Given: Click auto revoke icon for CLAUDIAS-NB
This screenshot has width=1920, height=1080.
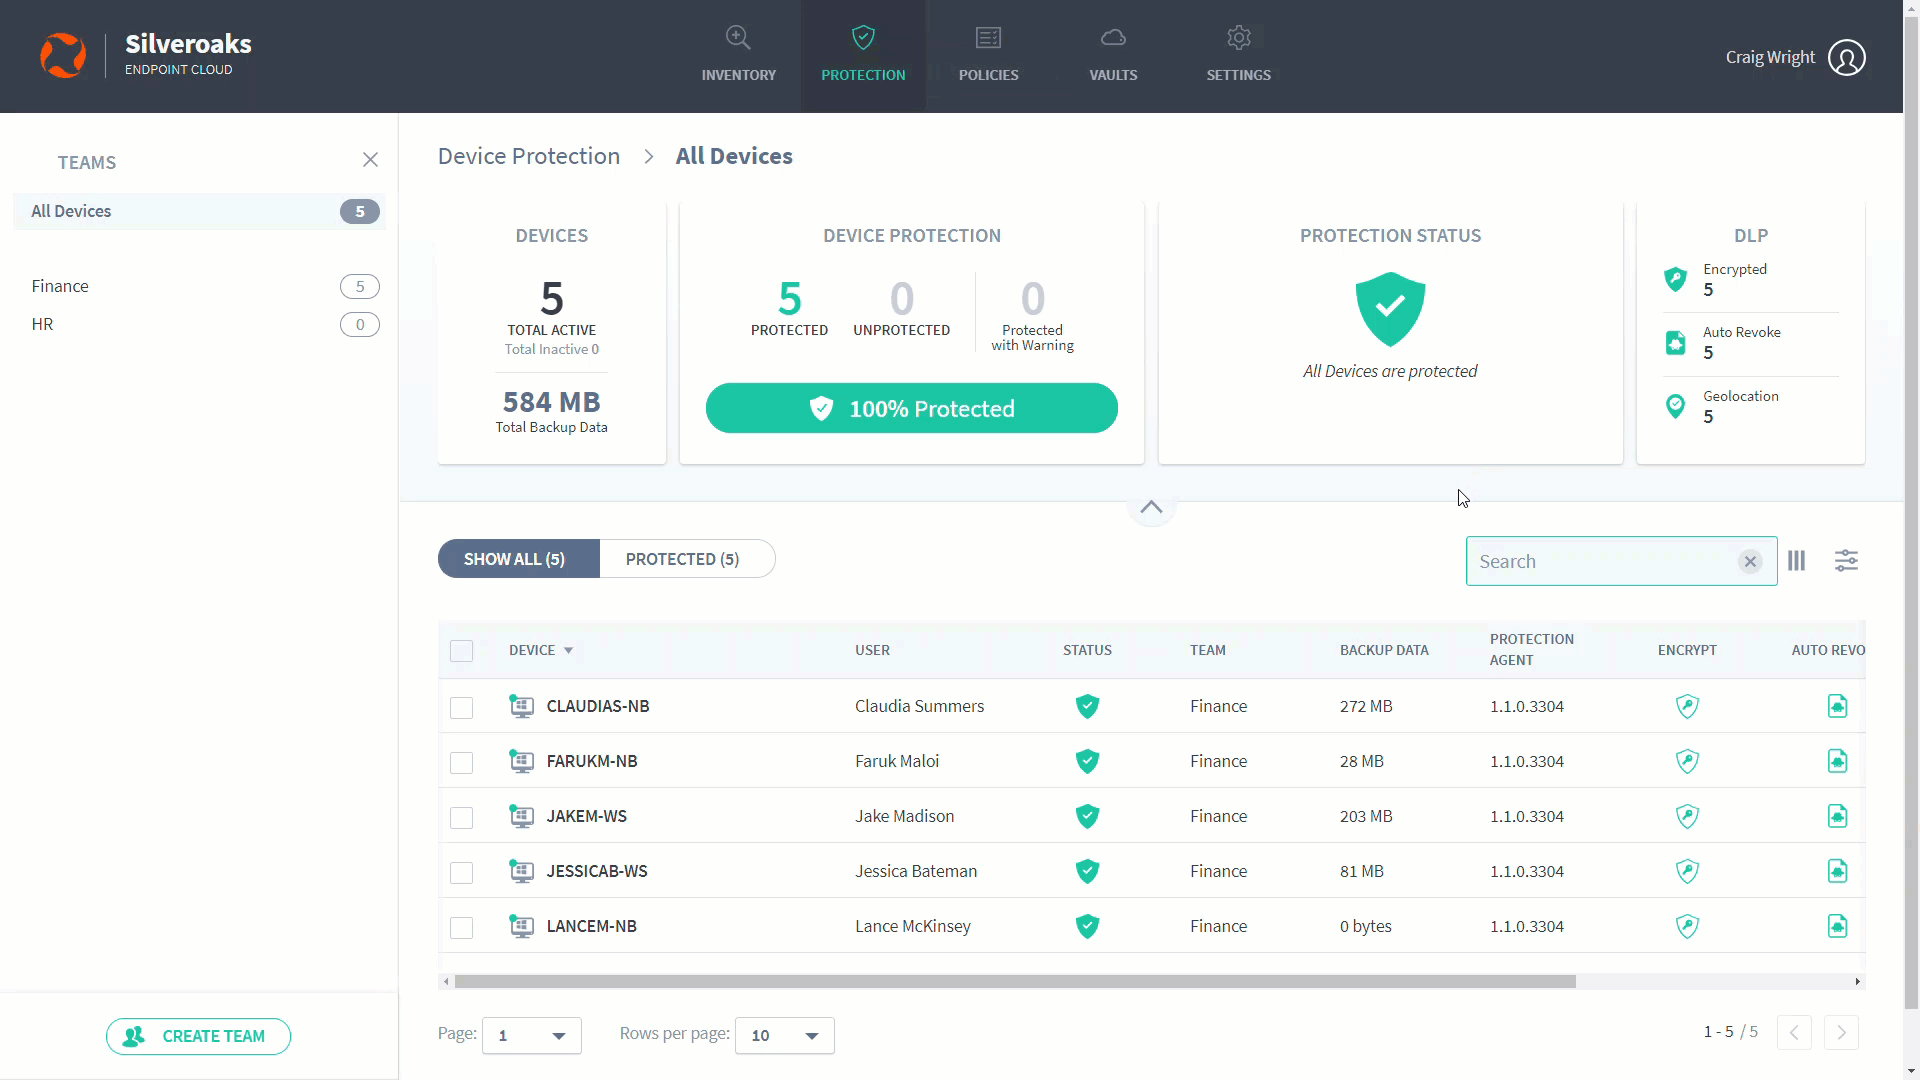Looking at the screenshot, I should (1837, 706).
